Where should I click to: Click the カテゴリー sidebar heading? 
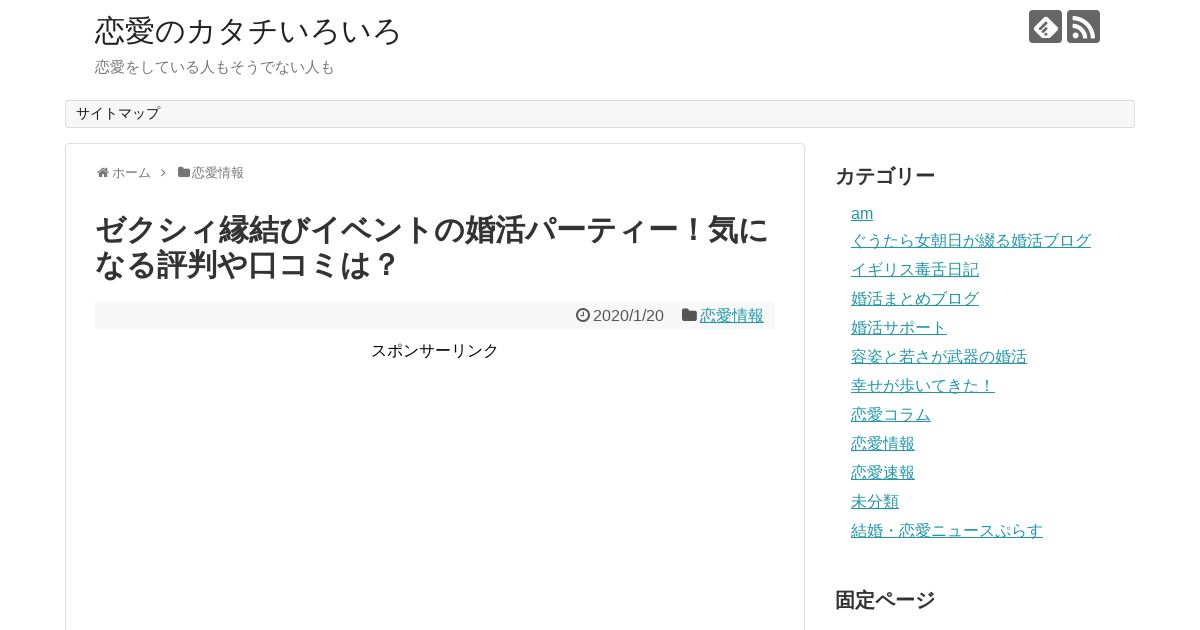pos(885,176)
